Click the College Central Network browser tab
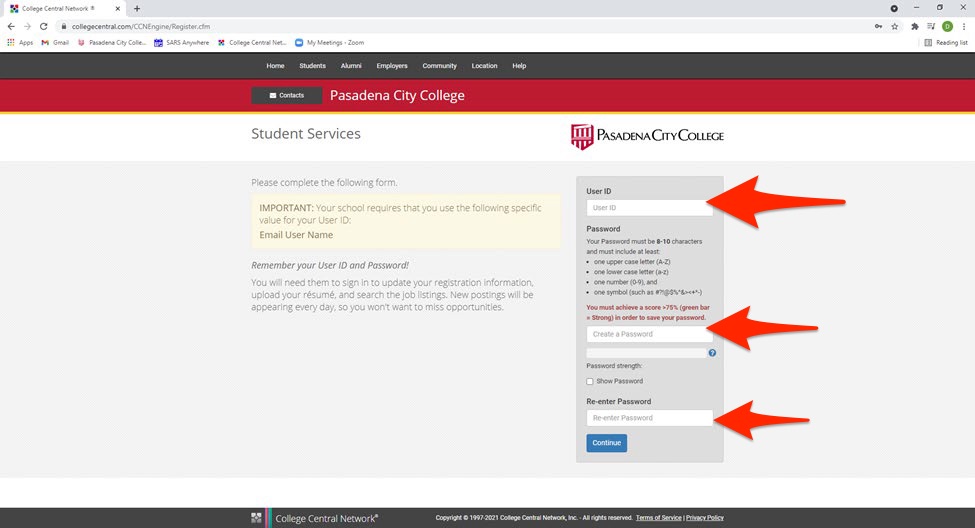 click(x=64, y=9)
